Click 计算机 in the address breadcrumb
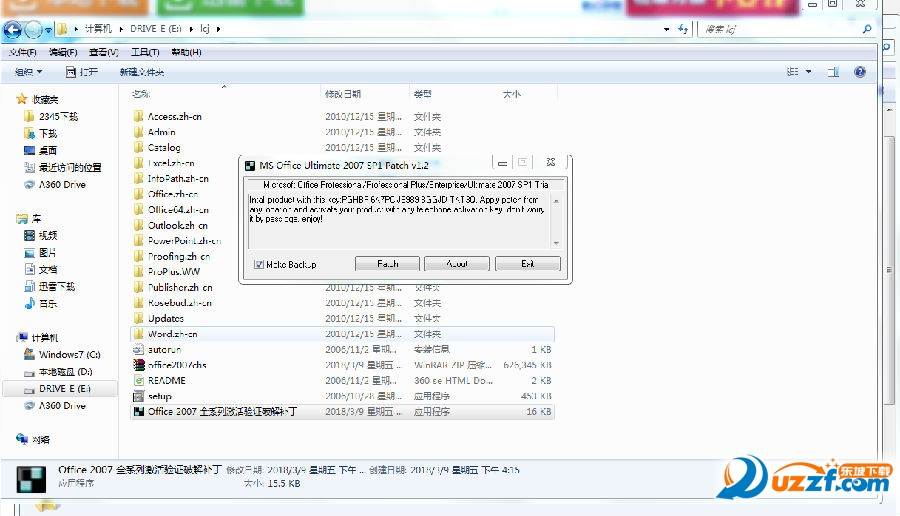 [98, 29]
